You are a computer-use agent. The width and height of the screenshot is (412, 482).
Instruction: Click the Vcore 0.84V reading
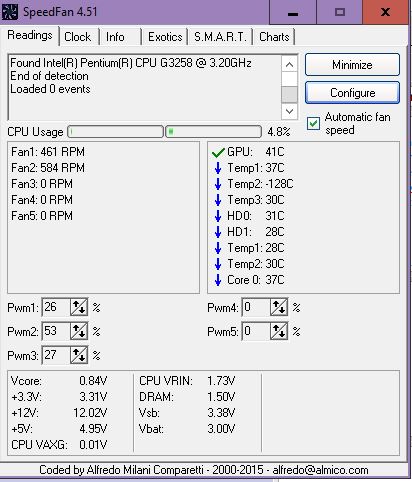(x=59, y=381)
